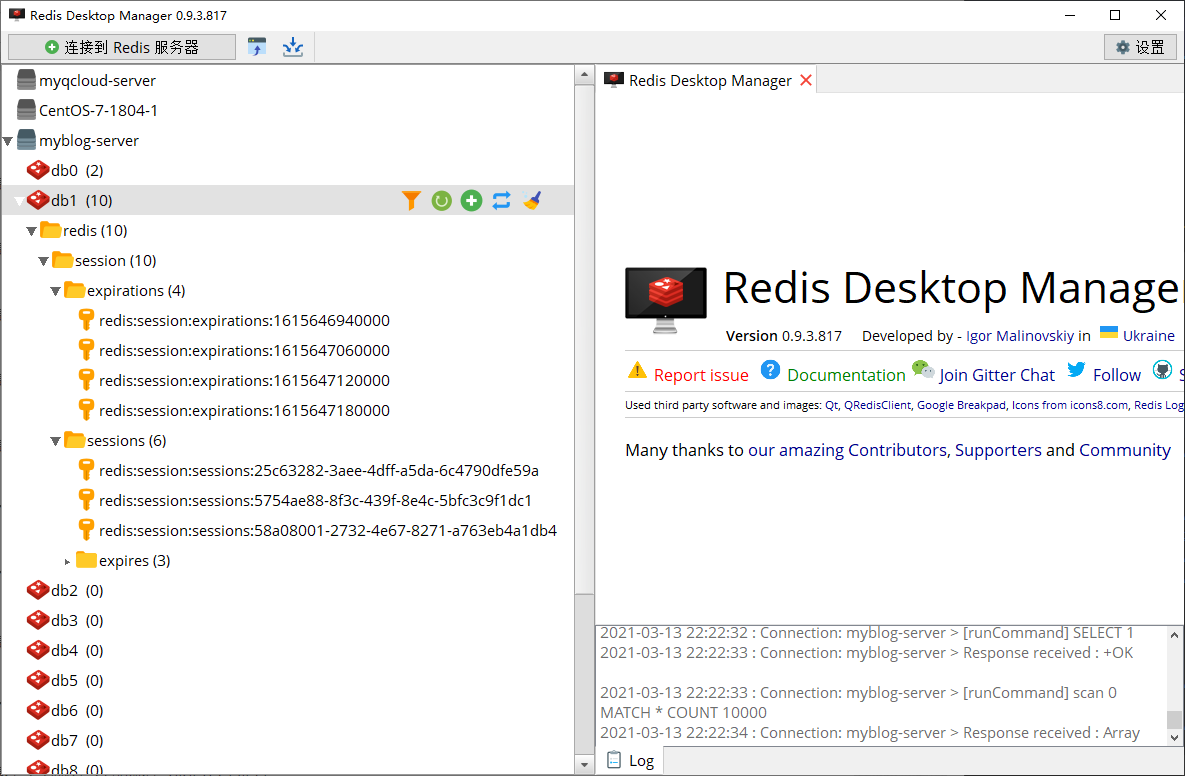Click the export connections toolbar icon

point(293,47)
